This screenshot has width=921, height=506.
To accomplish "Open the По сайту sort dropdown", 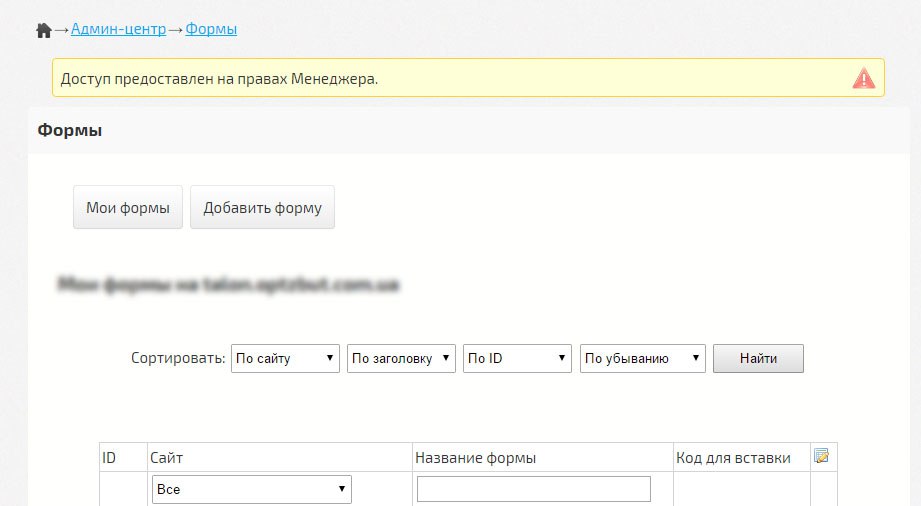I will pos(285,358).
